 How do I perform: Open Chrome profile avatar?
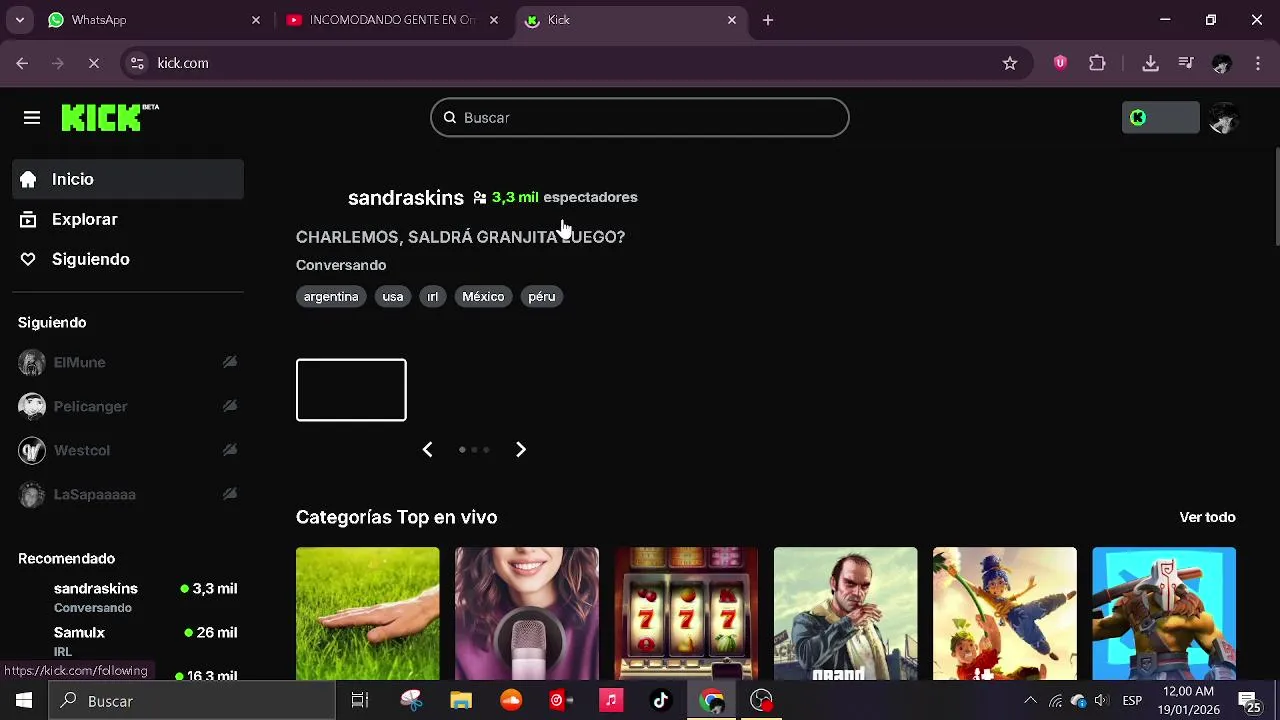[1221, 63]
